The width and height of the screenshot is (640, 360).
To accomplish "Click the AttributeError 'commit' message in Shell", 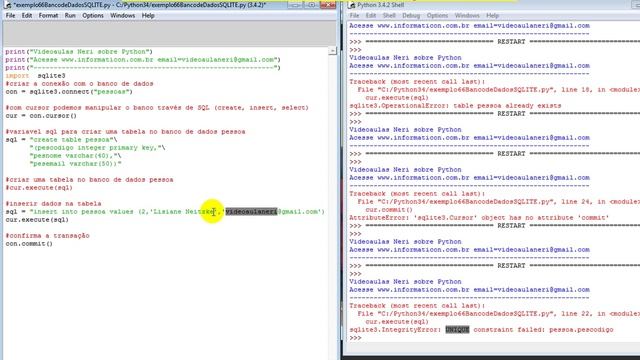I will 479,218.
